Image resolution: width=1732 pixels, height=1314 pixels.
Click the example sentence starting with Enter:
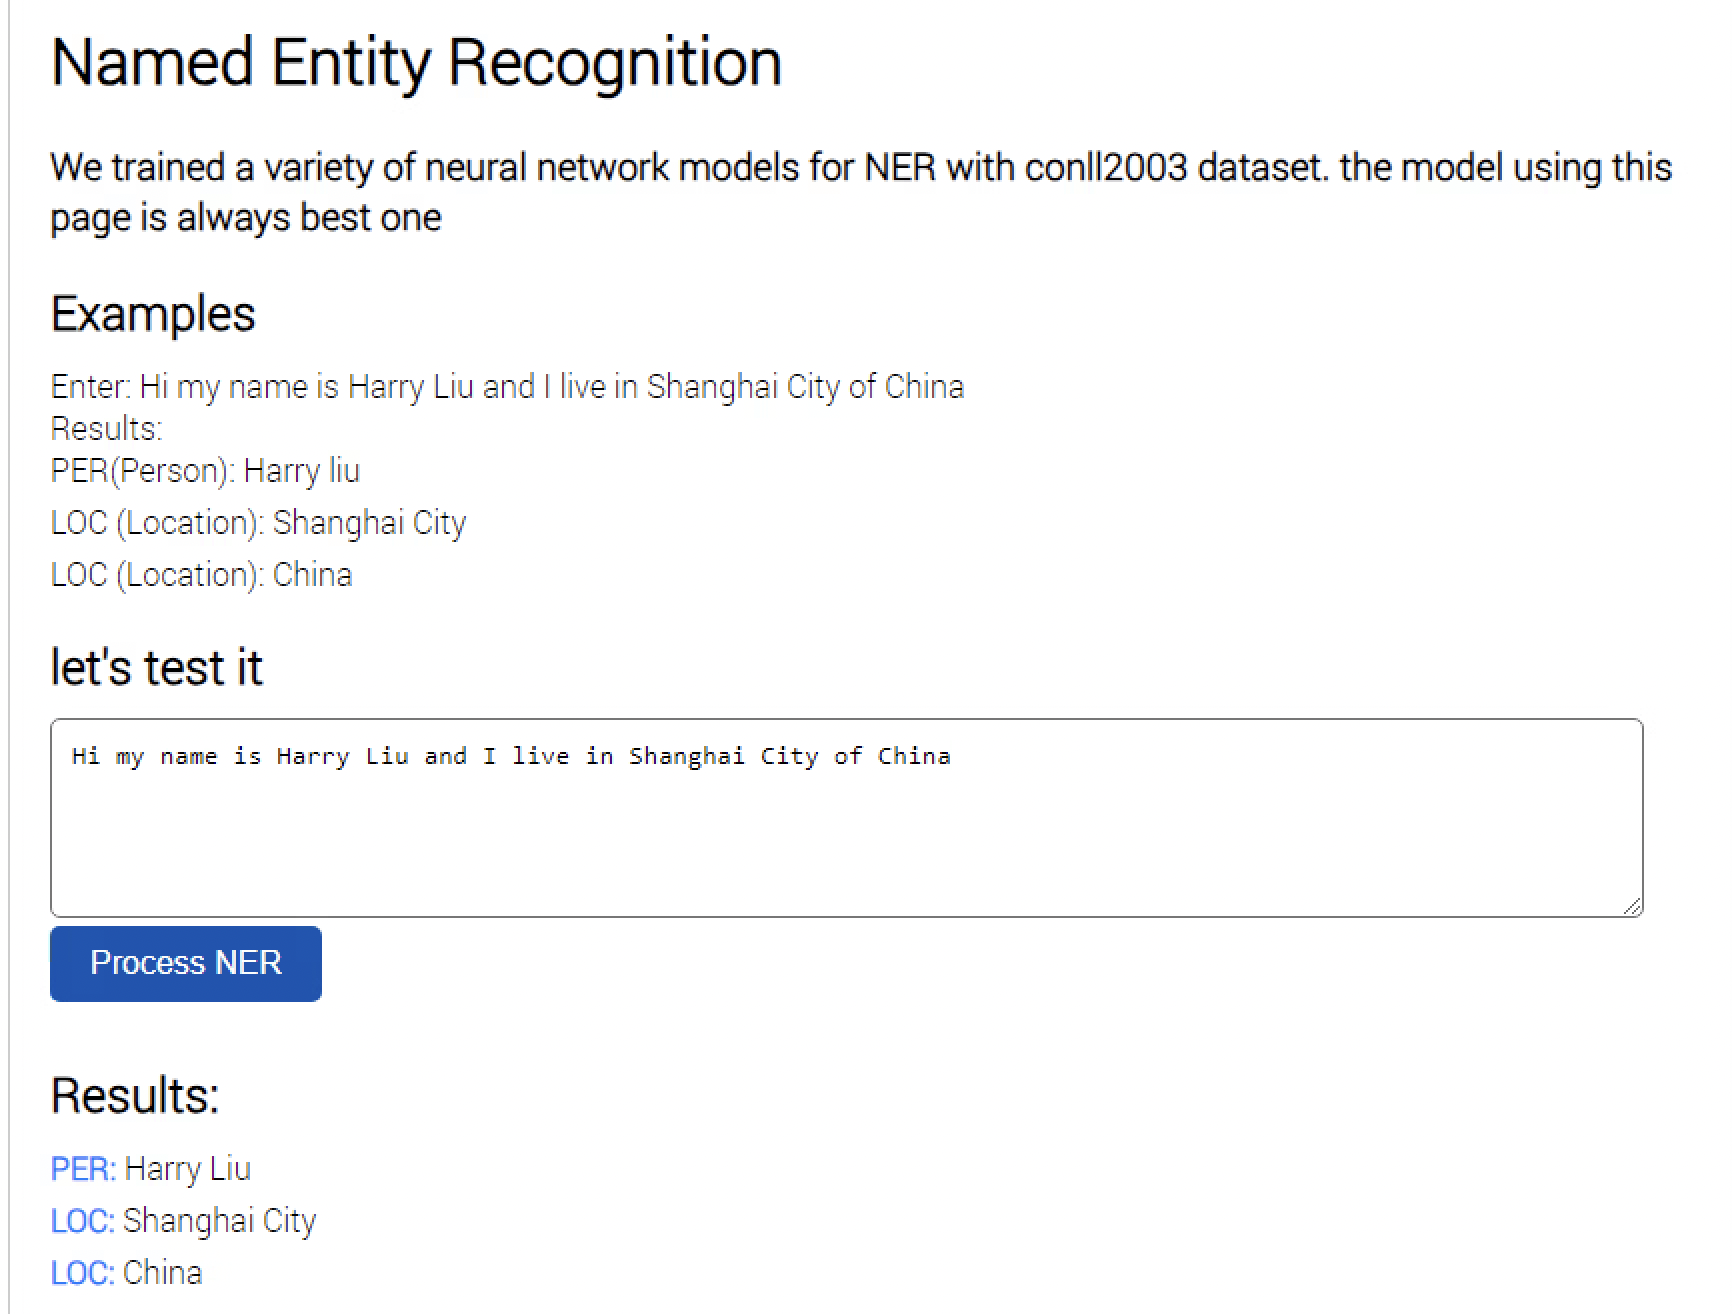click(x=507, y=386)
